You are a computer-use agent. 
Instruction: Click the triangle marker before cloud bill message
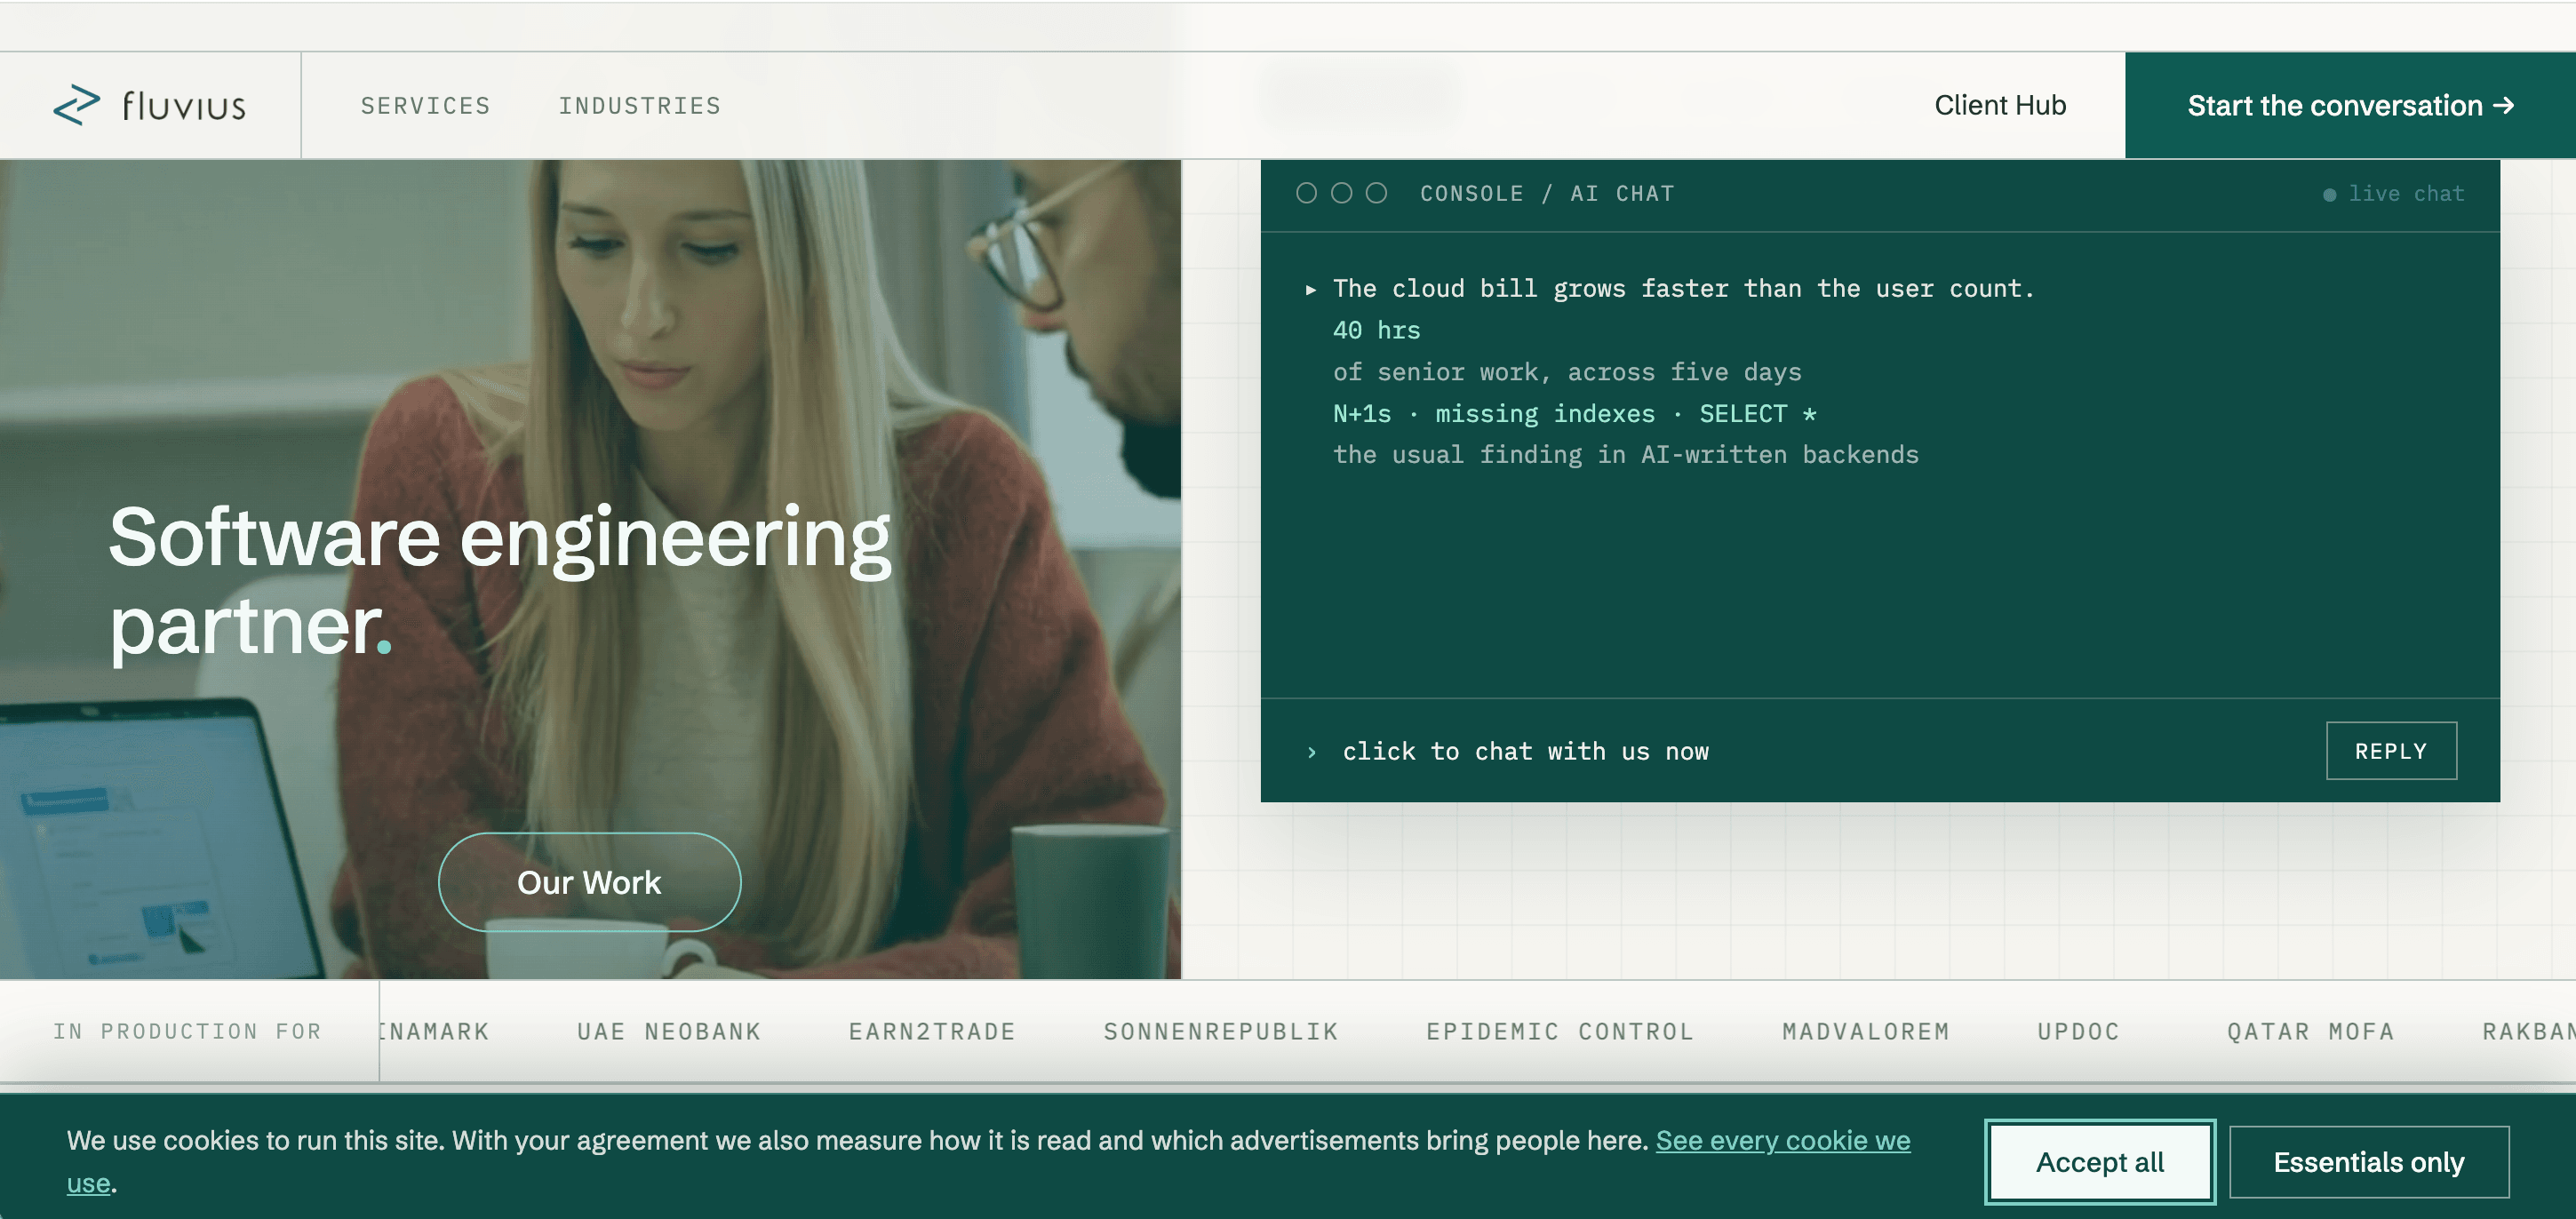[x=1310, y=290]
